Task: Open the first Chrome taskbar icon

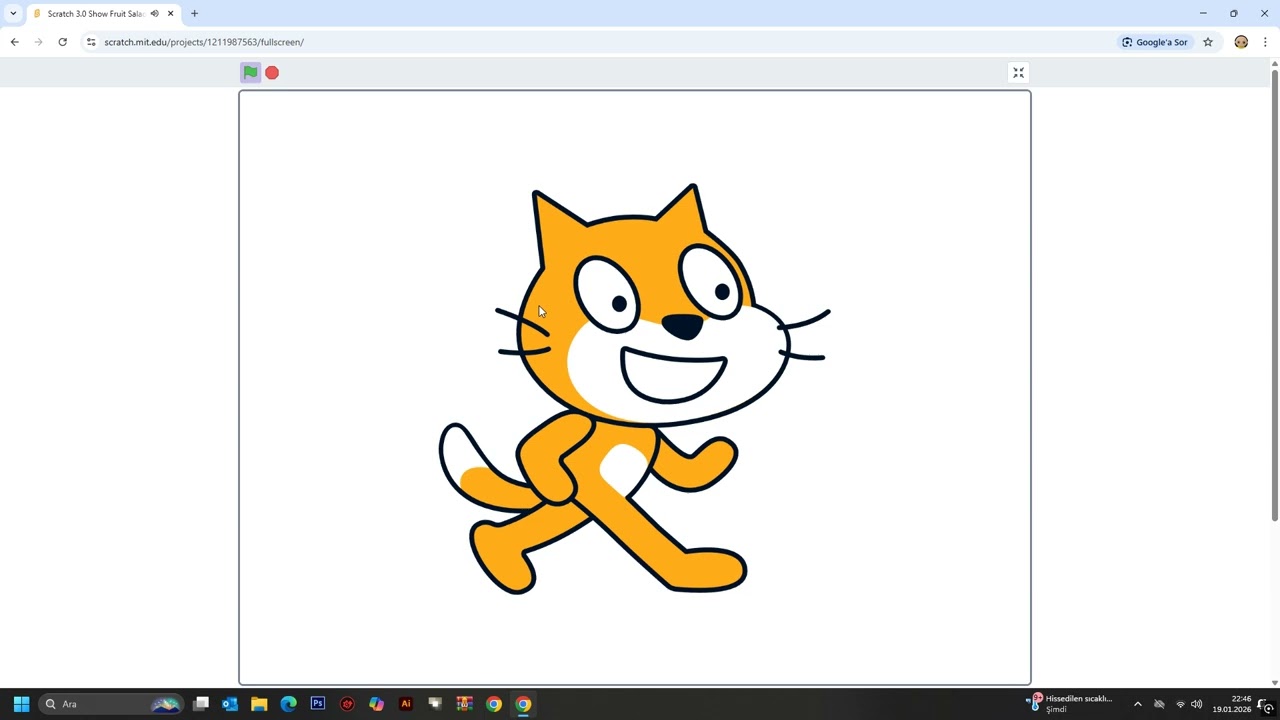Action: 494,704
